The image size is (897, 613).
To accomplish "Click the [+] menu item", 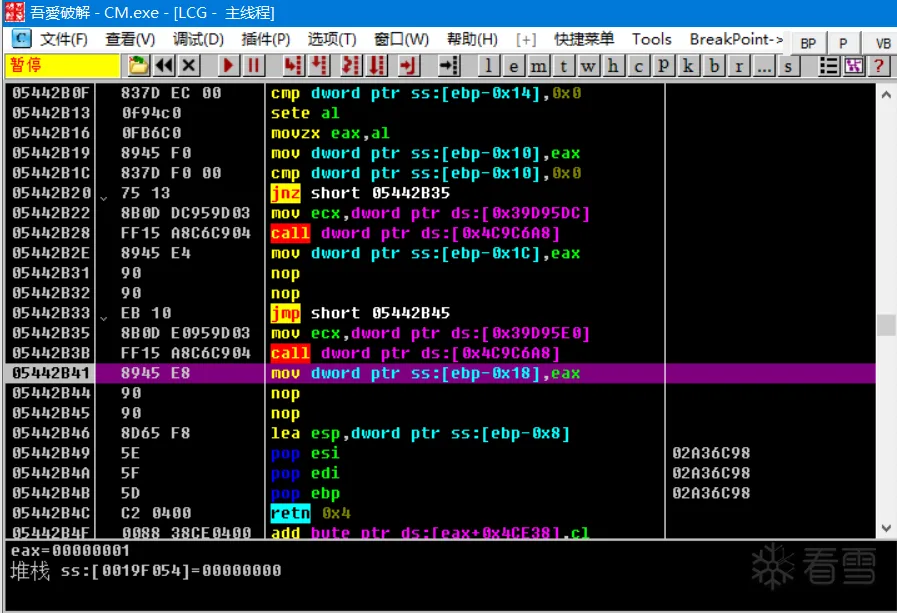I will 526,39.
